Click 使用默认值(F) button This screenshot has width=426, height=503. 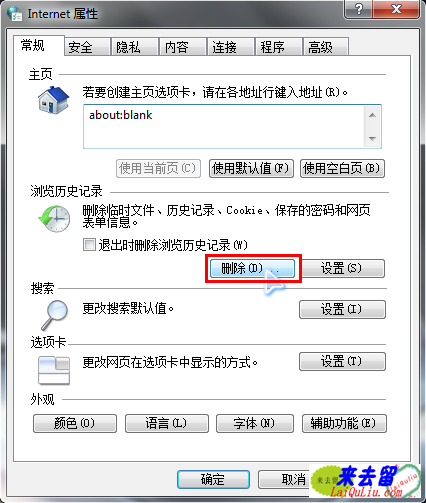click(x=251, y=168)
